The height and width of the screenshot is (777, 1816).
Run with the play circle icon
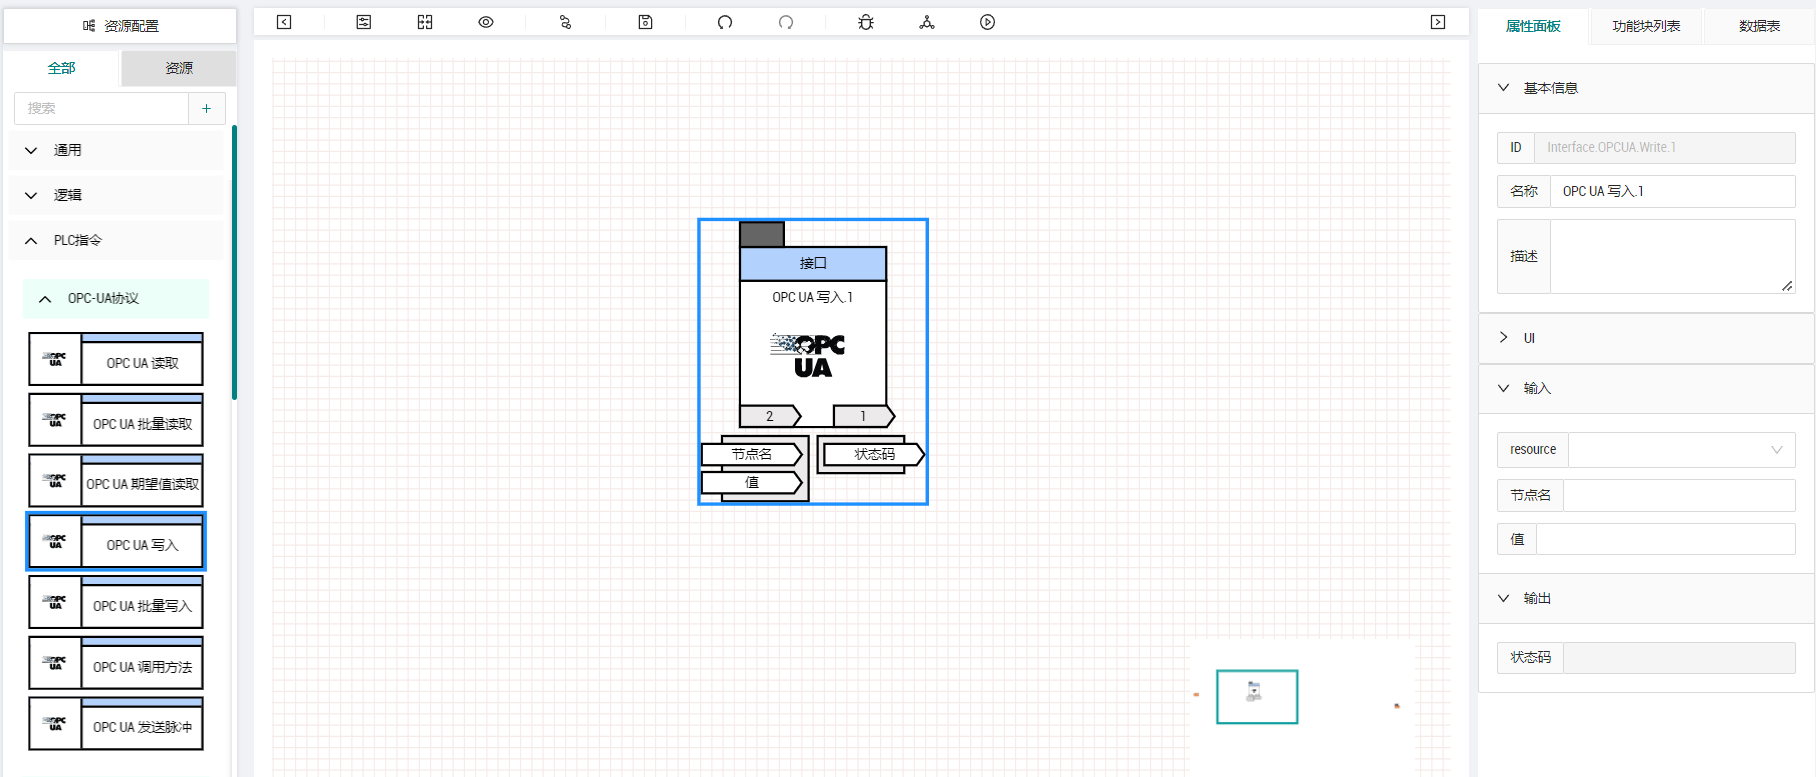pyautogui.click(x=988, y=22)
